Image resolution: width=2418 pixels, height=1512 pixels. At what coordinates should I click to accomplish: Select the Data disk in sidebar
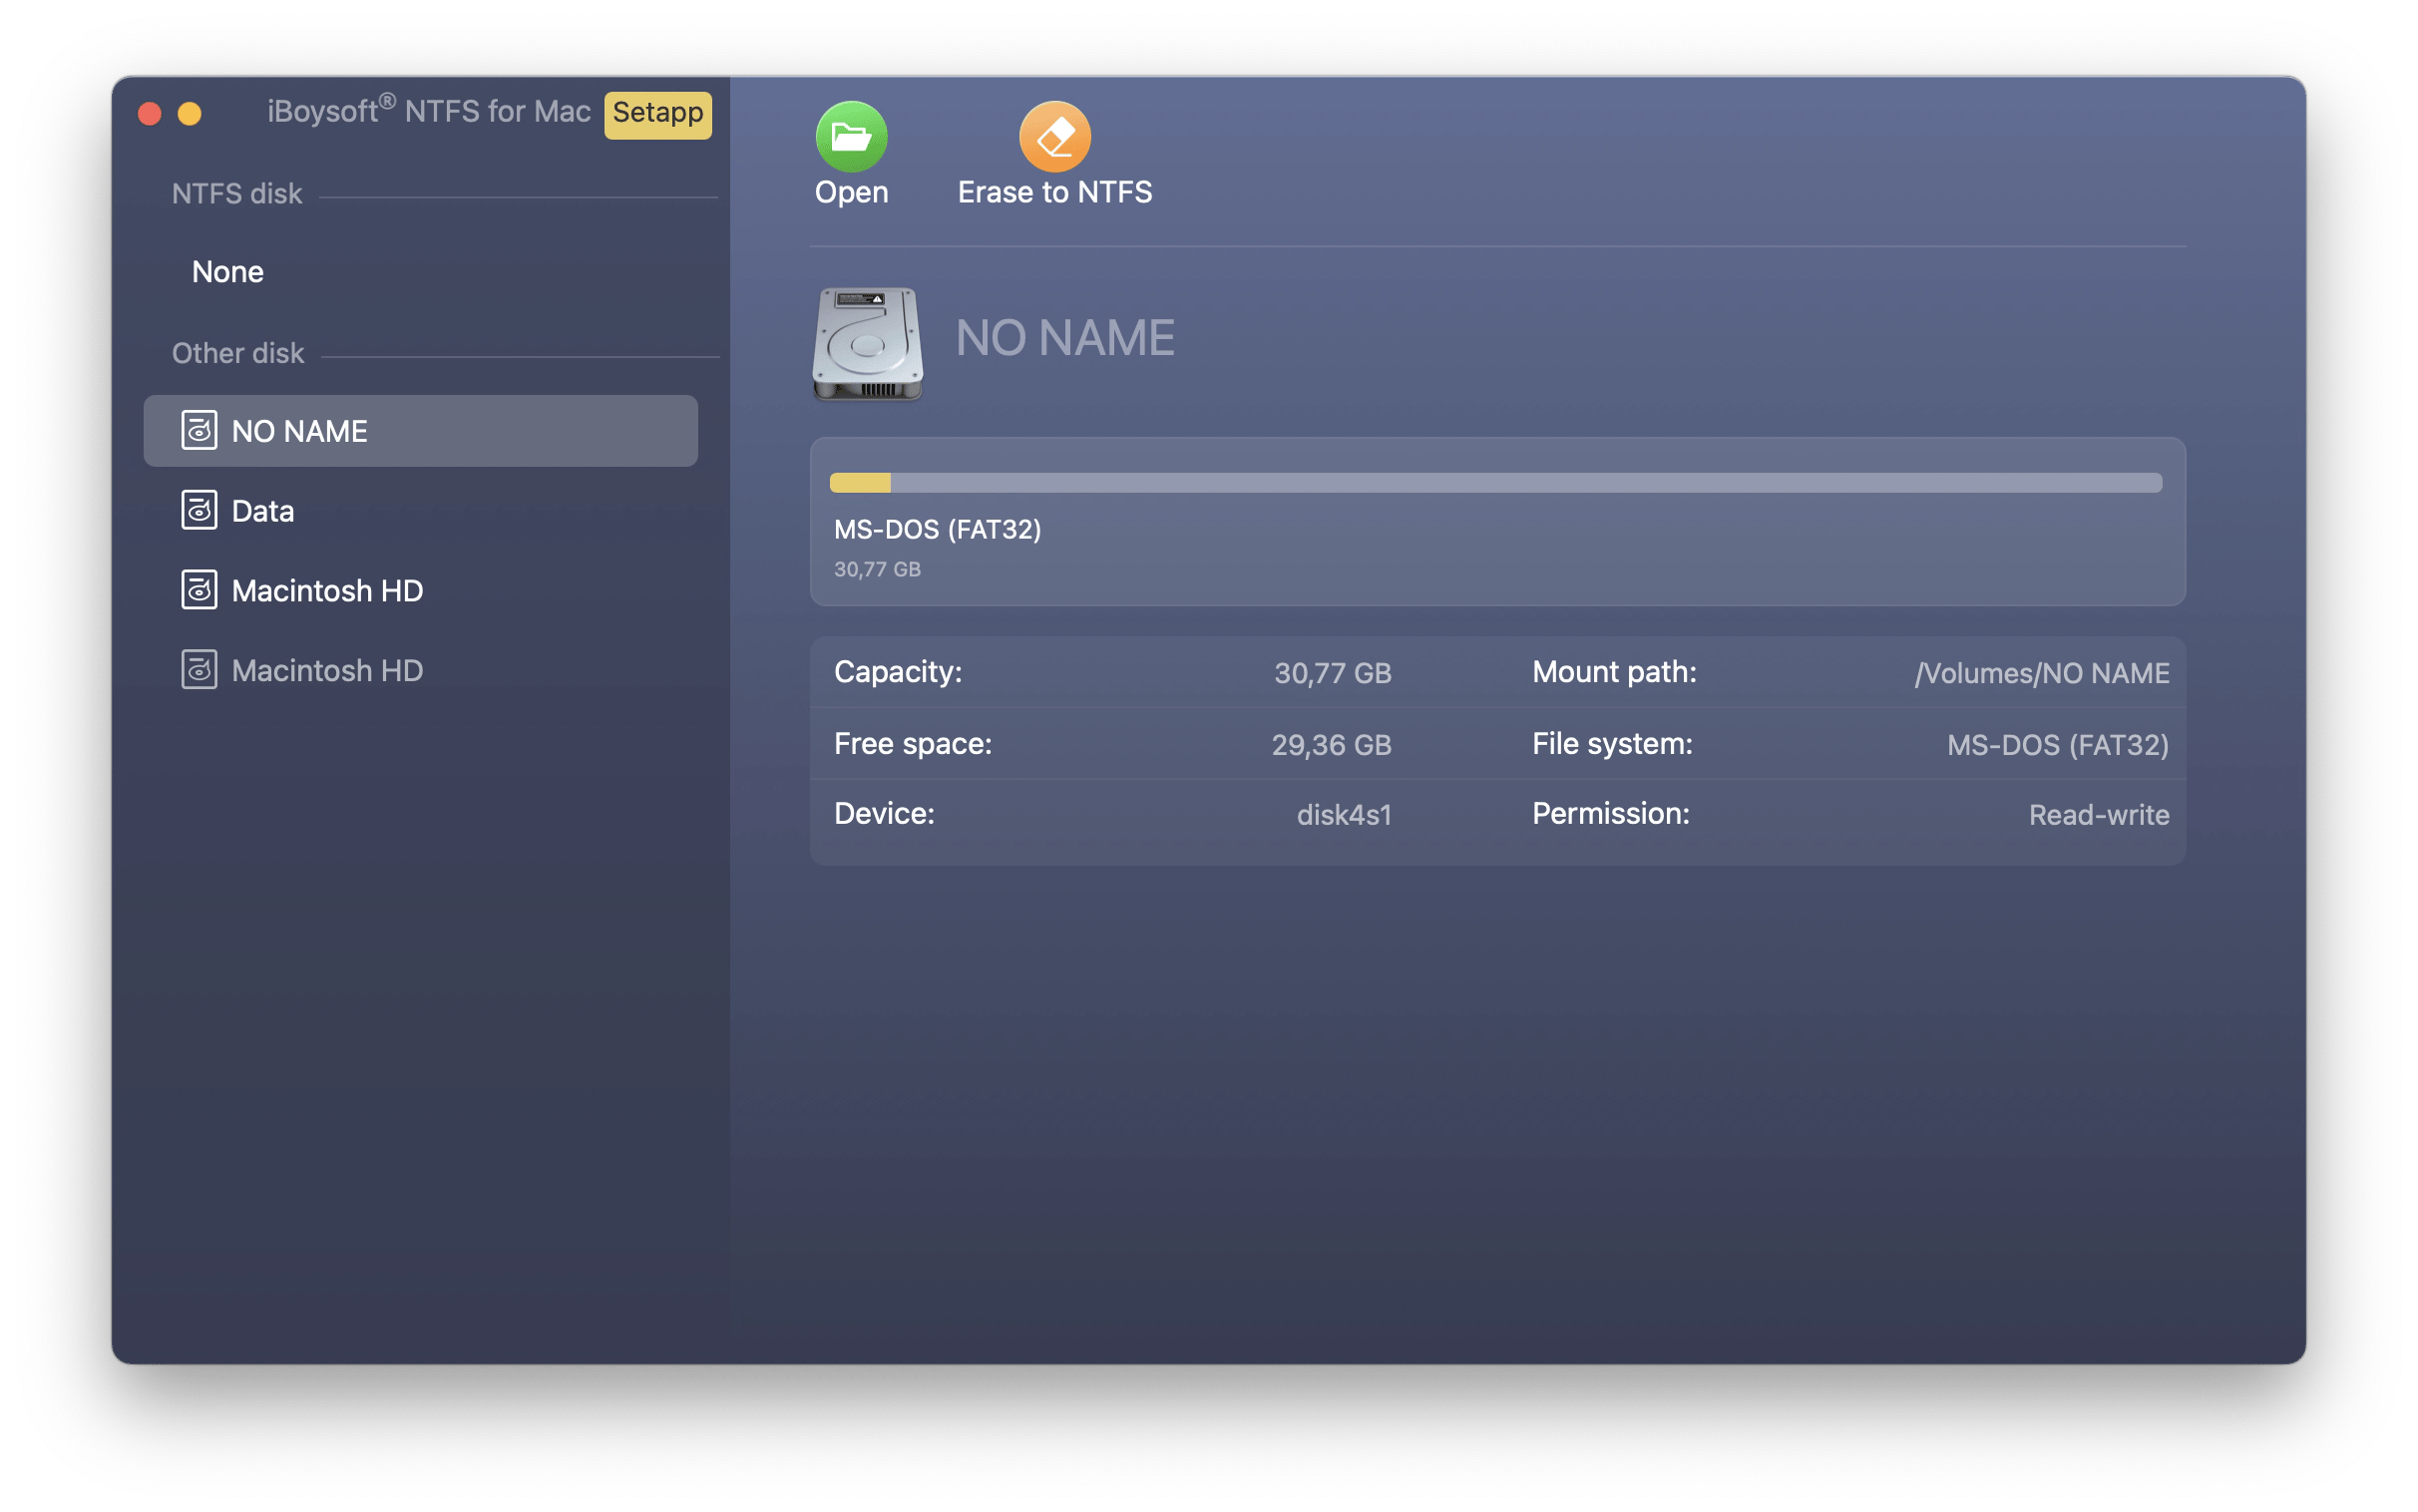421,510
